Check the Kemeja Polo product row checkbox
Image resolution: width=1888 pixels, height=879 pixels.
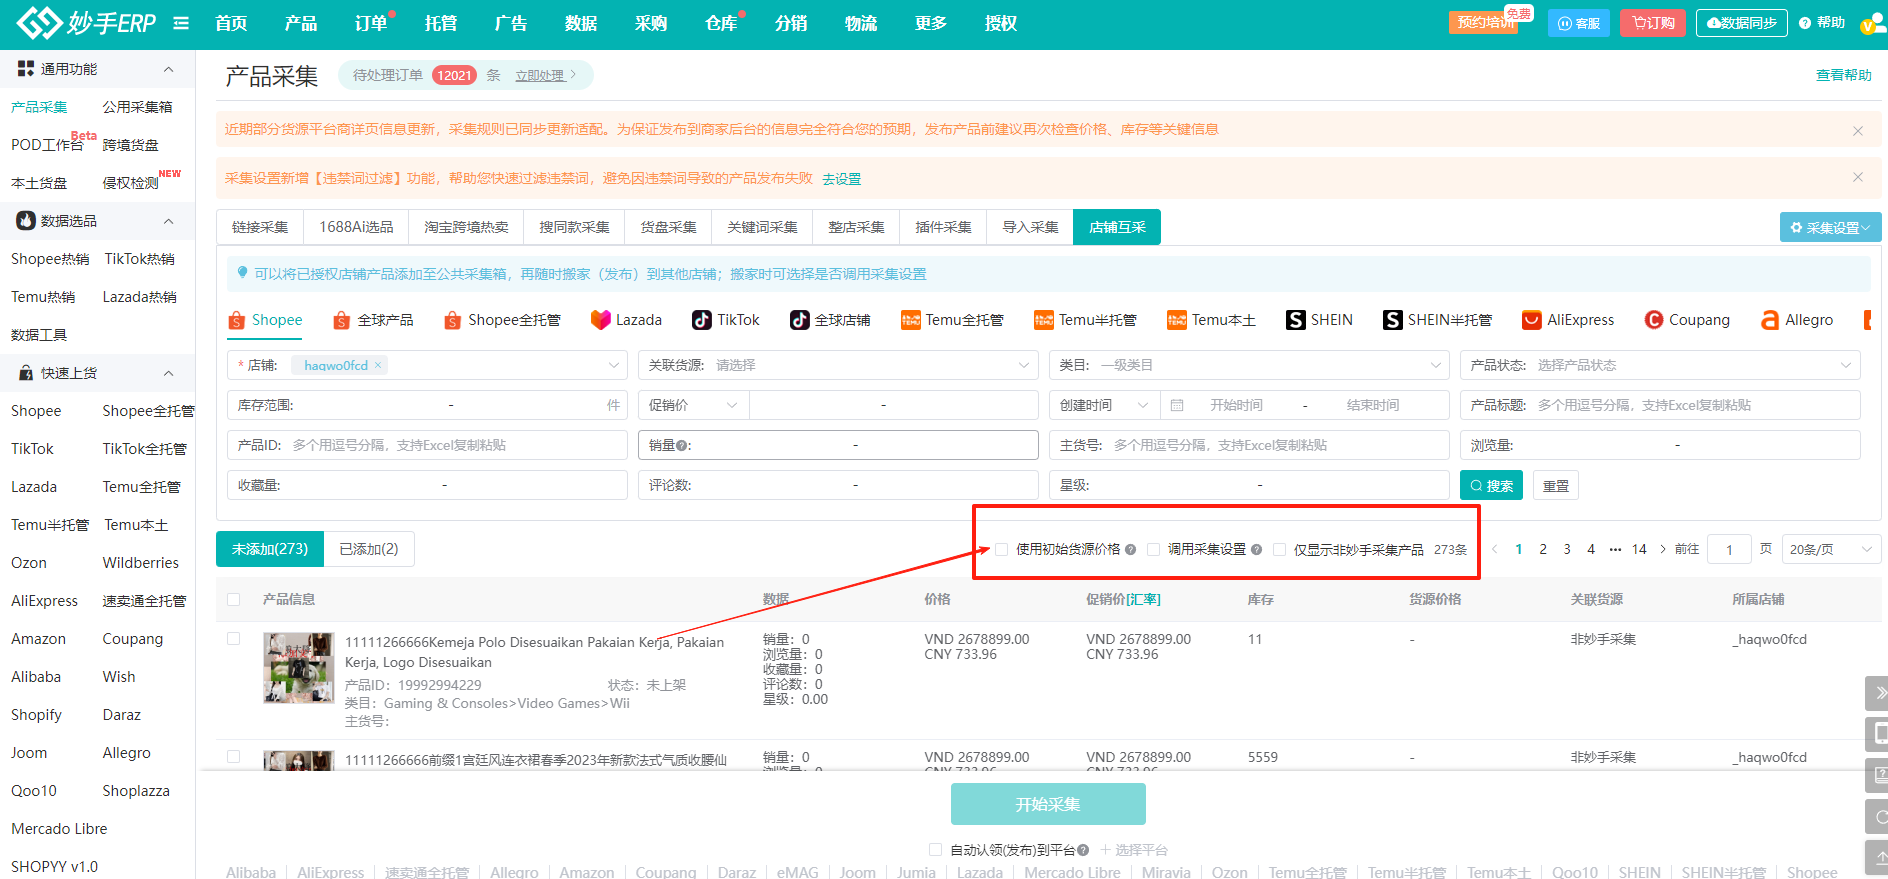(234, 638)
